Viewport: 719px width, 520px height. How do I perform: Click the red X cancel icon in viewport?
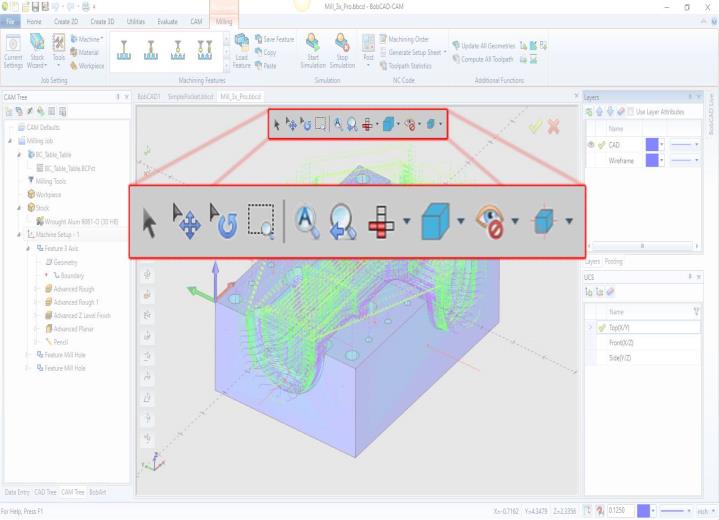(x=553, y=126)
